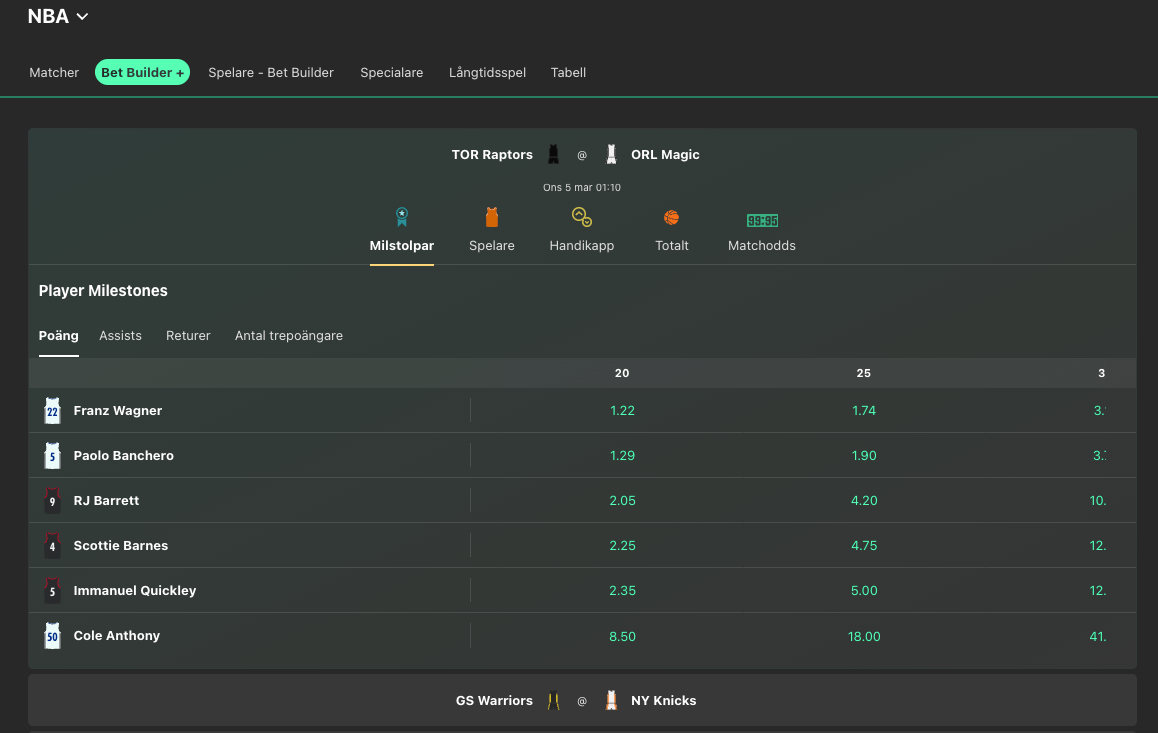Select the Milstolpar badge icon
Viewport: 1158px width, 733px height.
[x=402, y=216]
